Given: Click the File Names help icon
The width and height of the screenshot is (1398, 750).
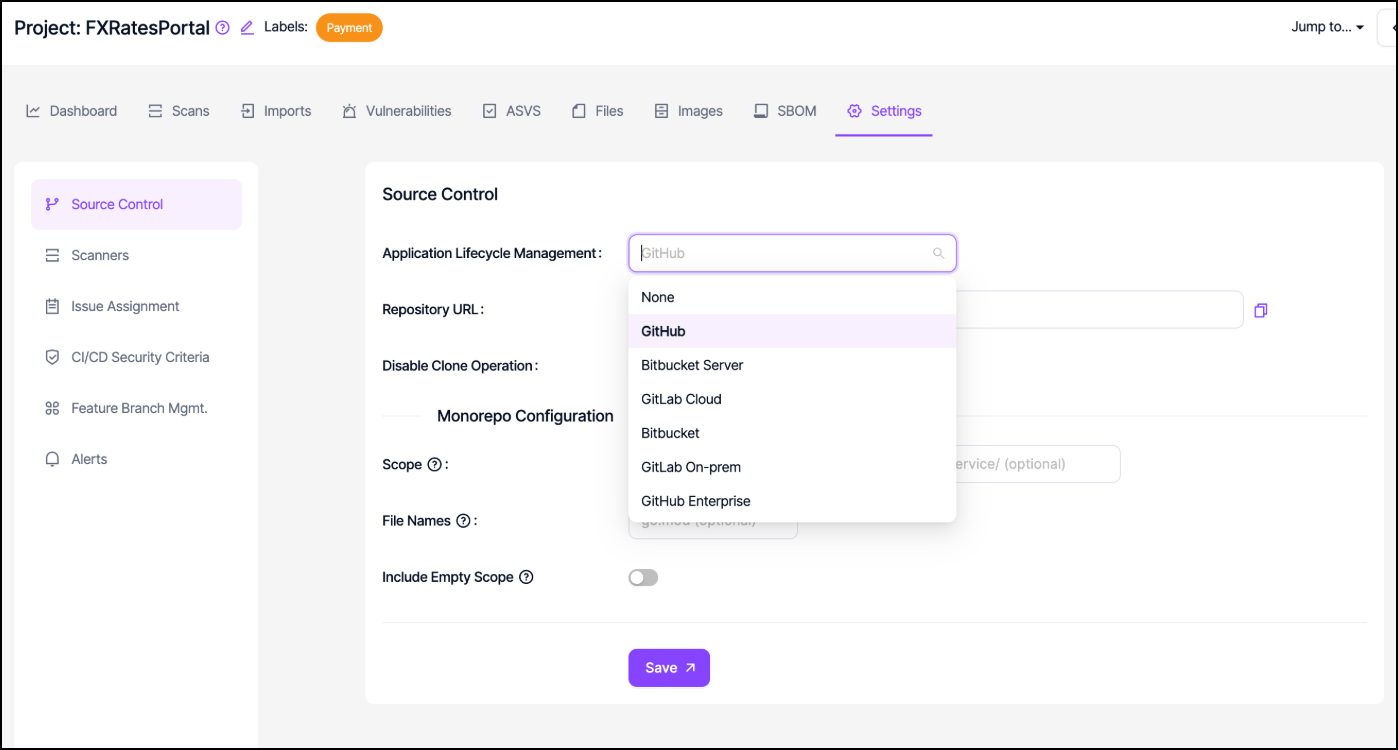Looking at the screenshot, I should [x=463, y=521].
